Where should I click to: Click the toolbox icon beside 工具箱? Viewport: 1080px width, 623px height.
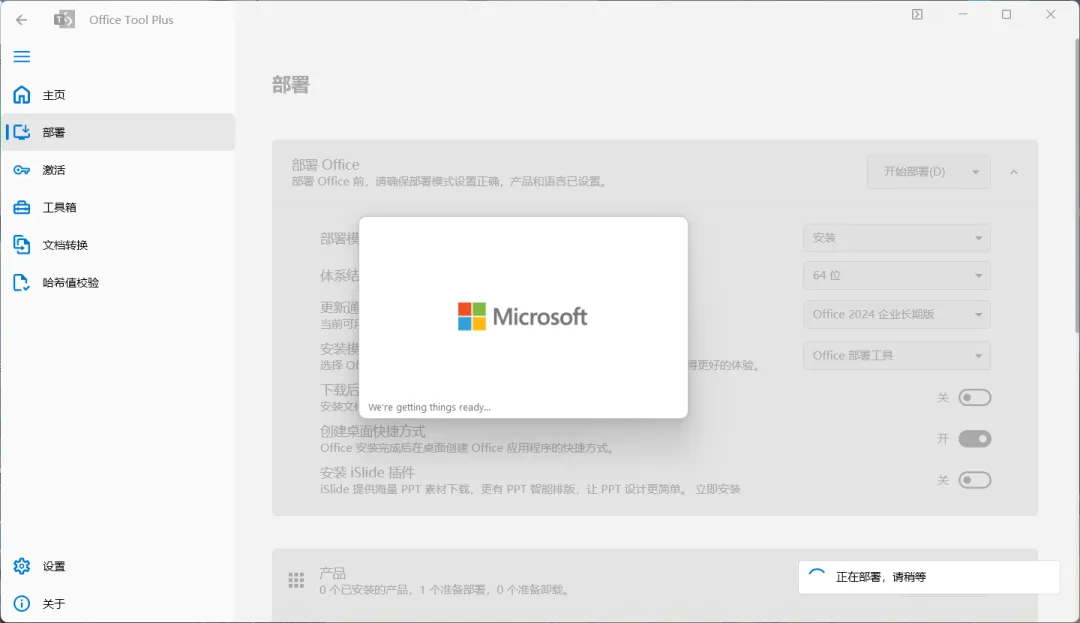click(22, 207)
